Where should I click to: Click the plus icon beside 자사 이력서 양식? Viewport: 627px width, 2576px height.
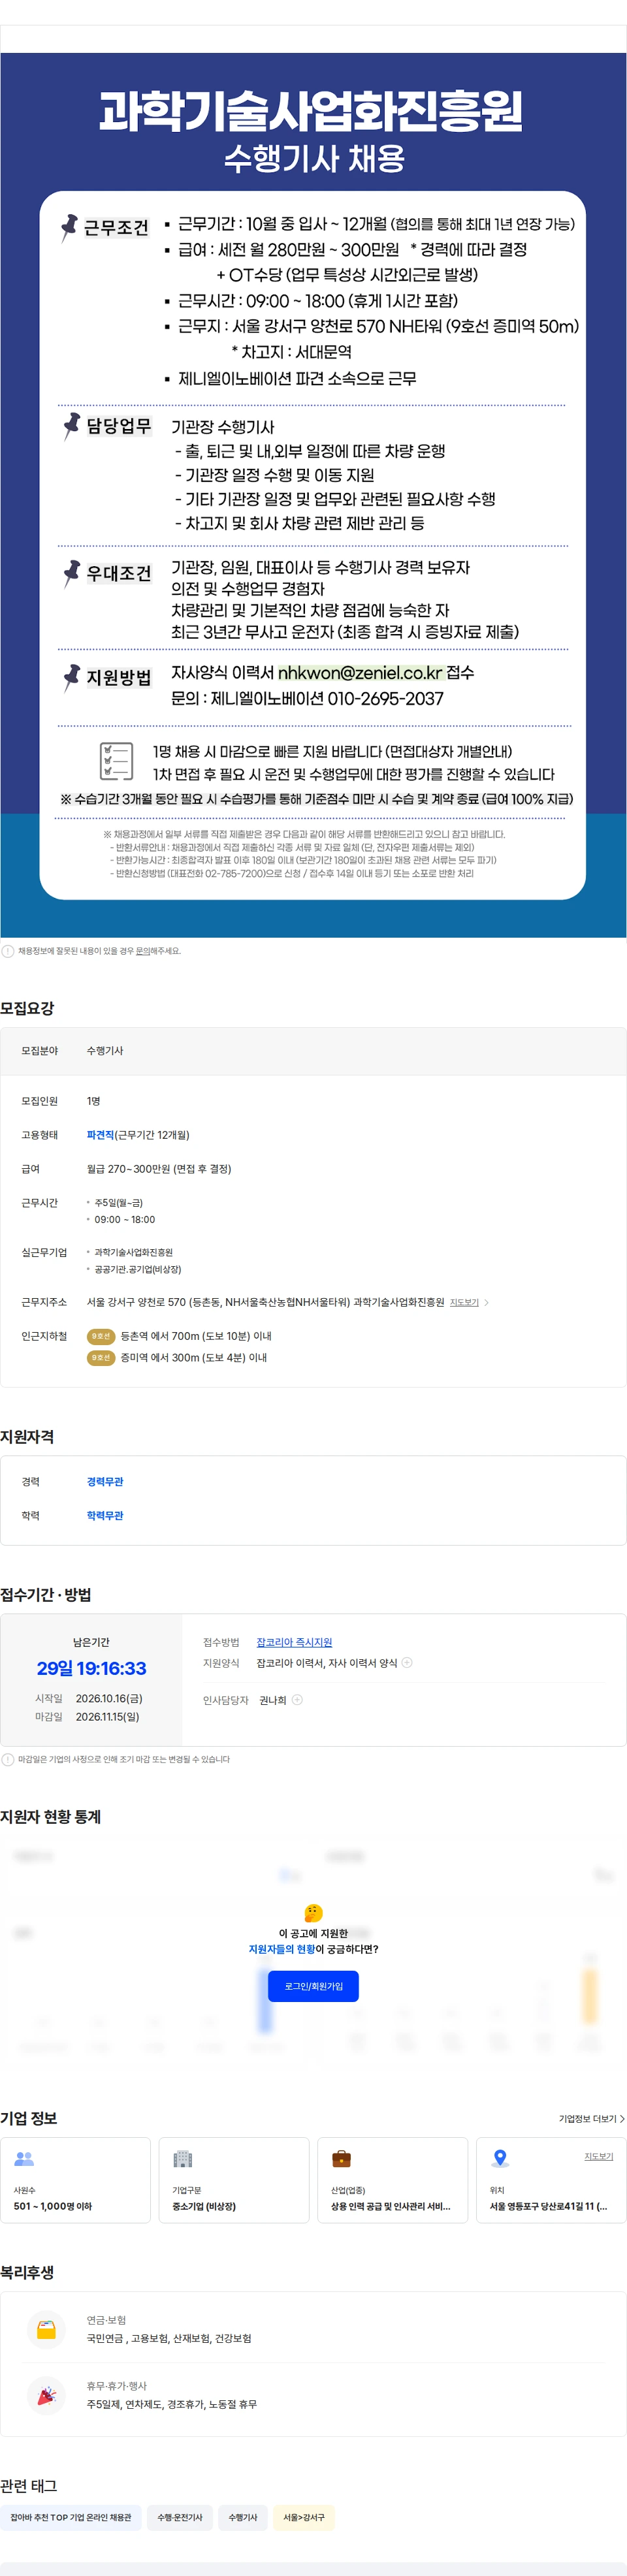pyautogui.click(x=407, y=1663)
